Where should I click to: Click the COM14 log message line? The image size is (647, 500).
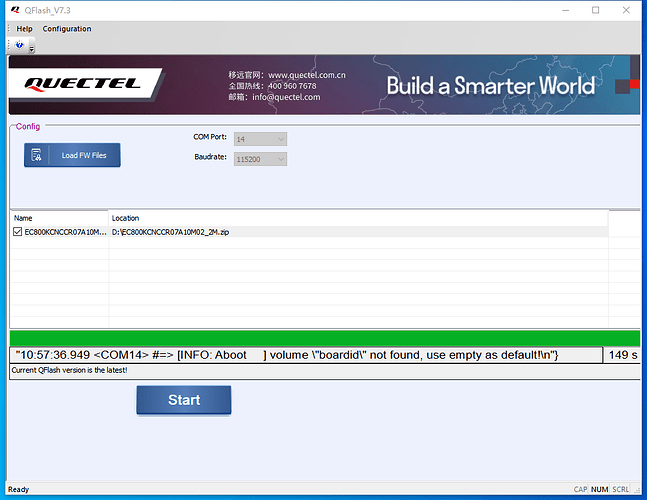click(305, 355)
